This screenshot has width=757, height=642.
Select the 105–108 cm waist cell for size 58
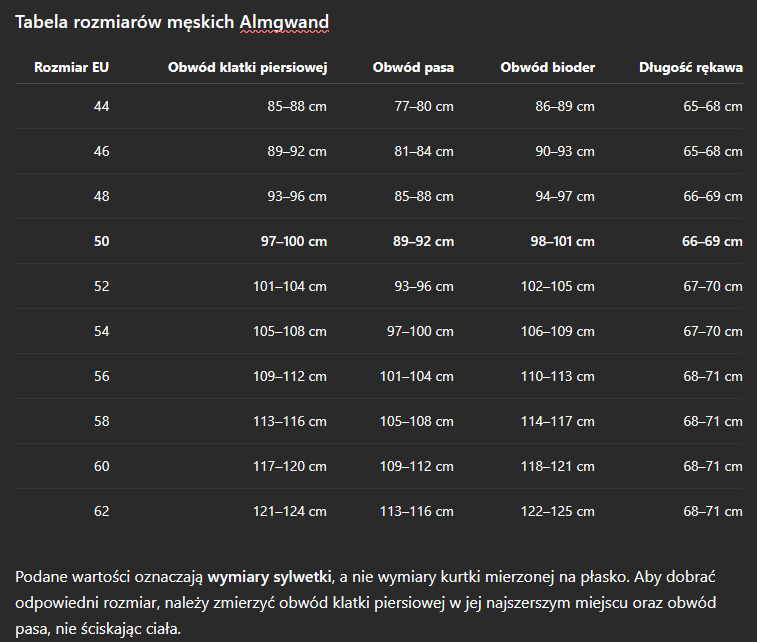point(417,421)
